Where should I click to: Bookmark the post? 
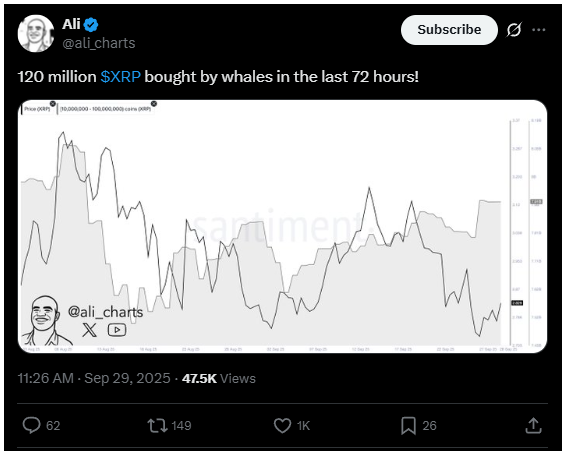point(408,425)
